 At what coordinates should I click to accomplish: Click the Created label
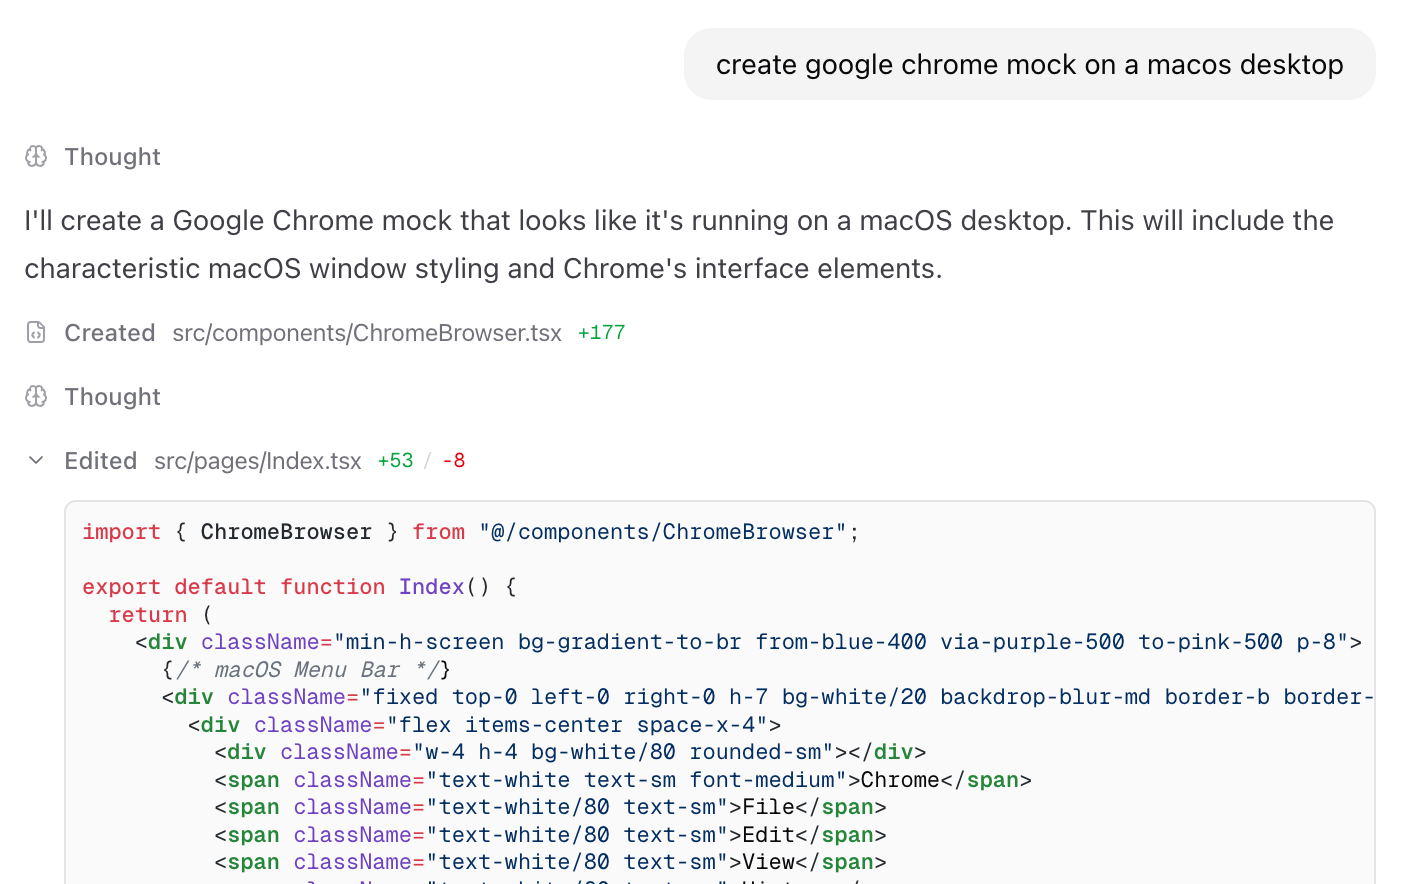[109, 333]
